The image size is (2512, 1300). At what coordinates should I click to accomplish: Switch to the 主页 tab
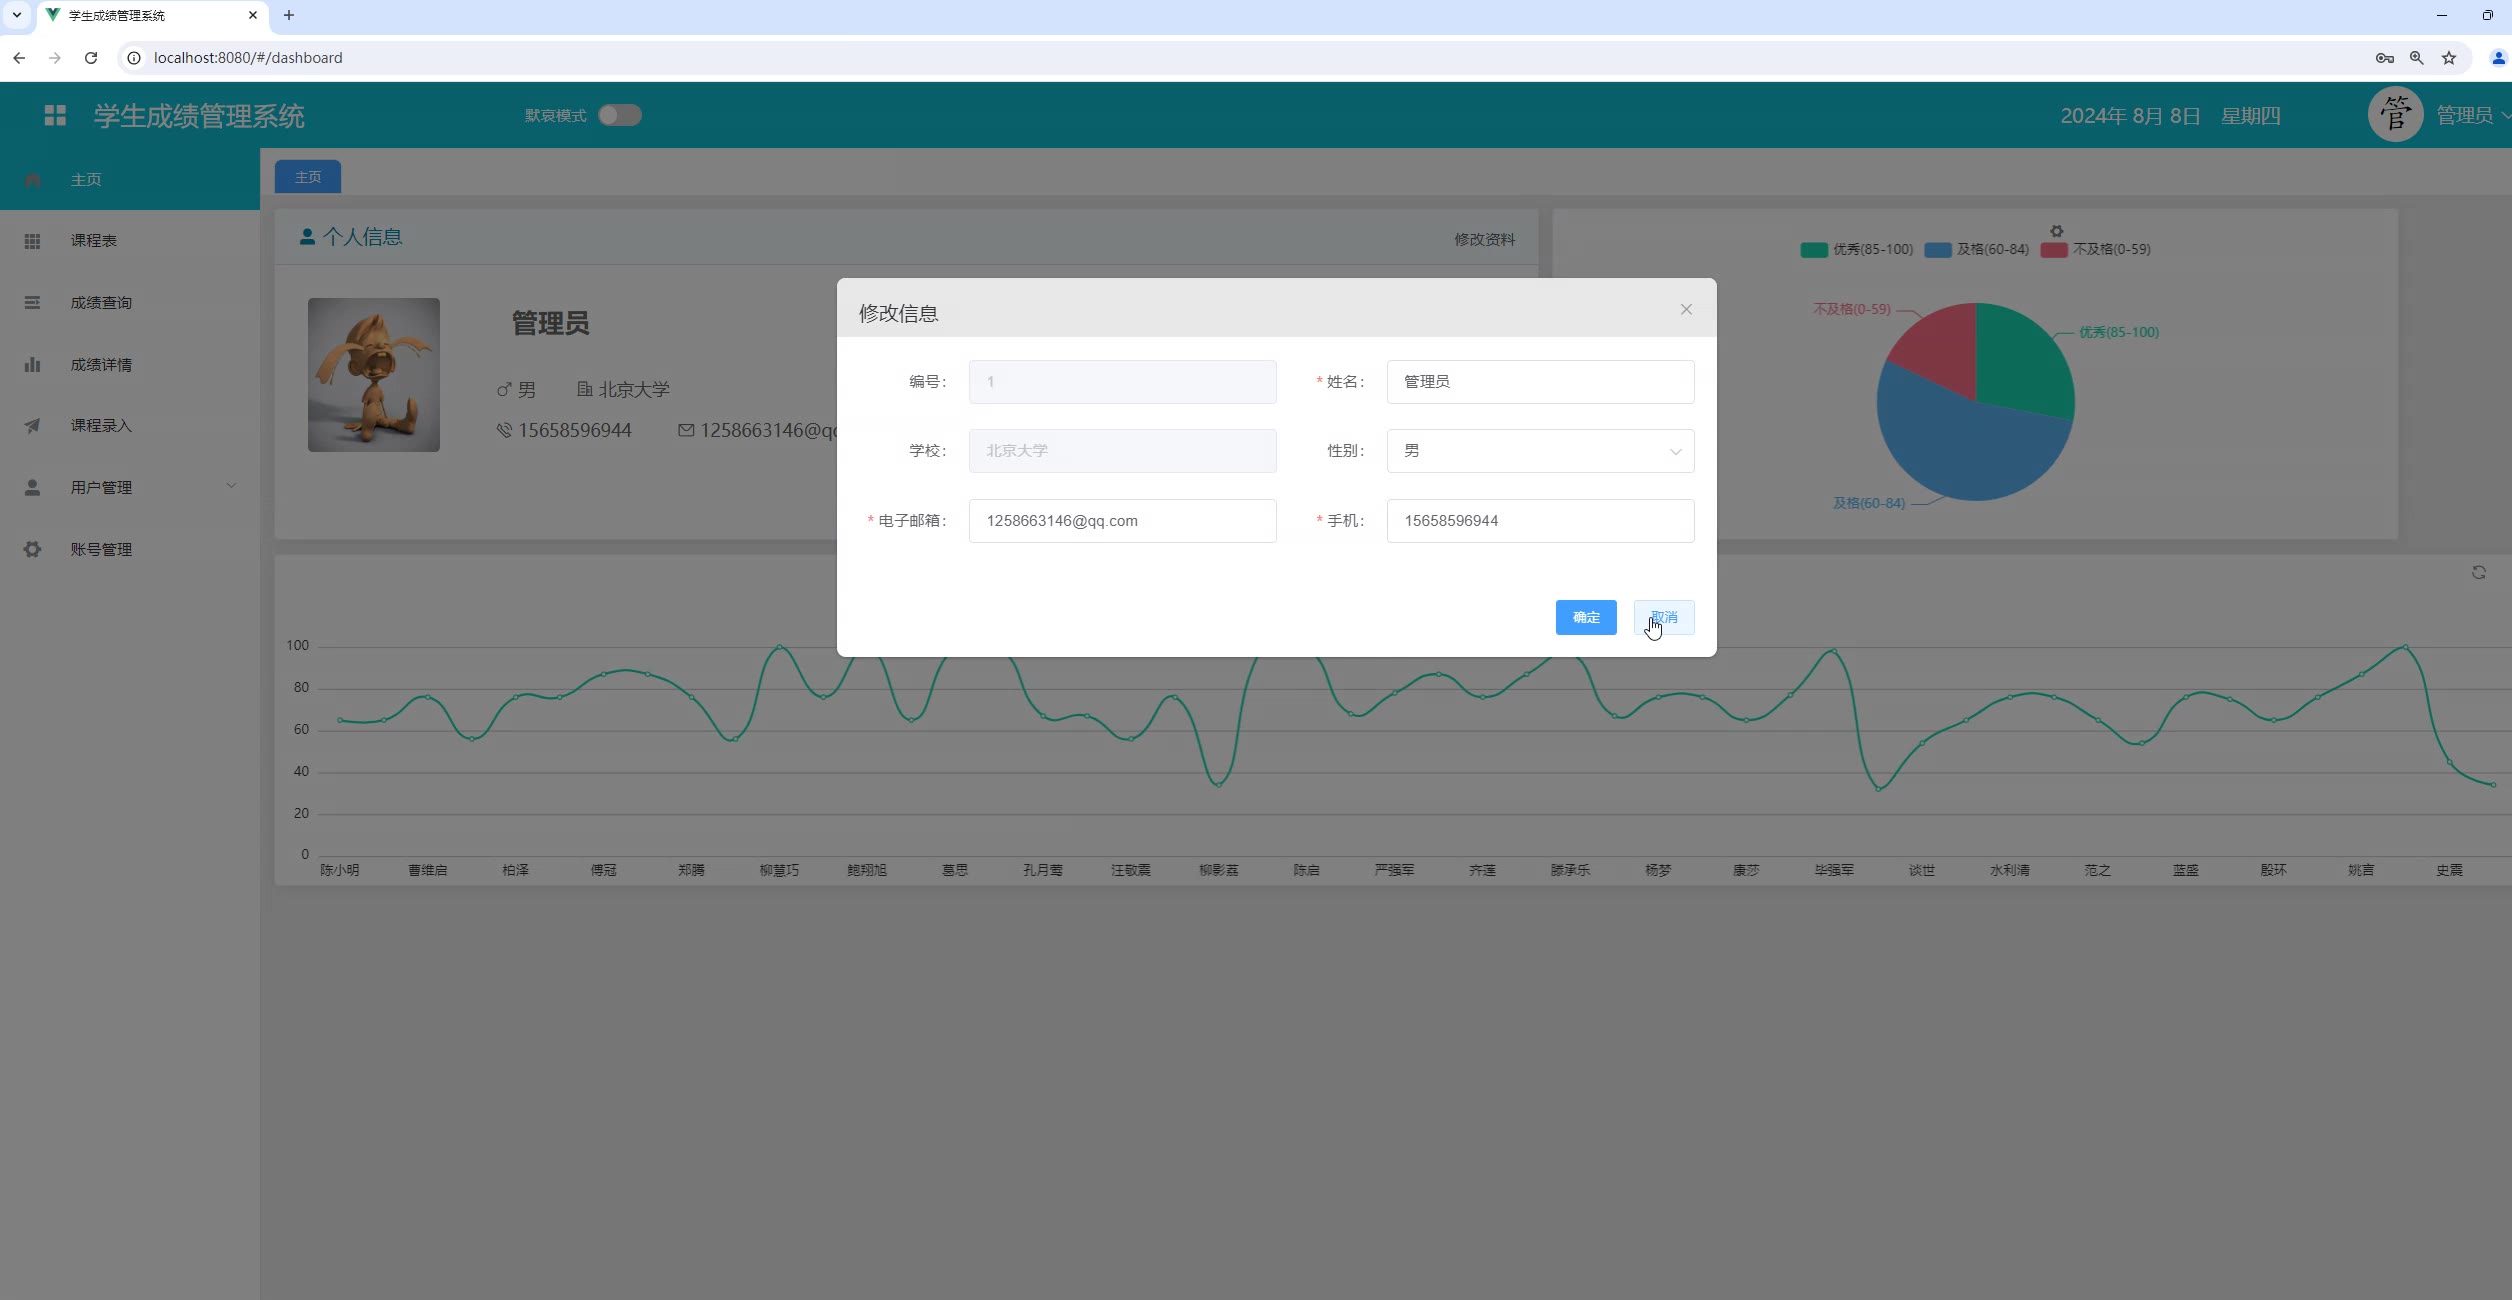[308, 177]
